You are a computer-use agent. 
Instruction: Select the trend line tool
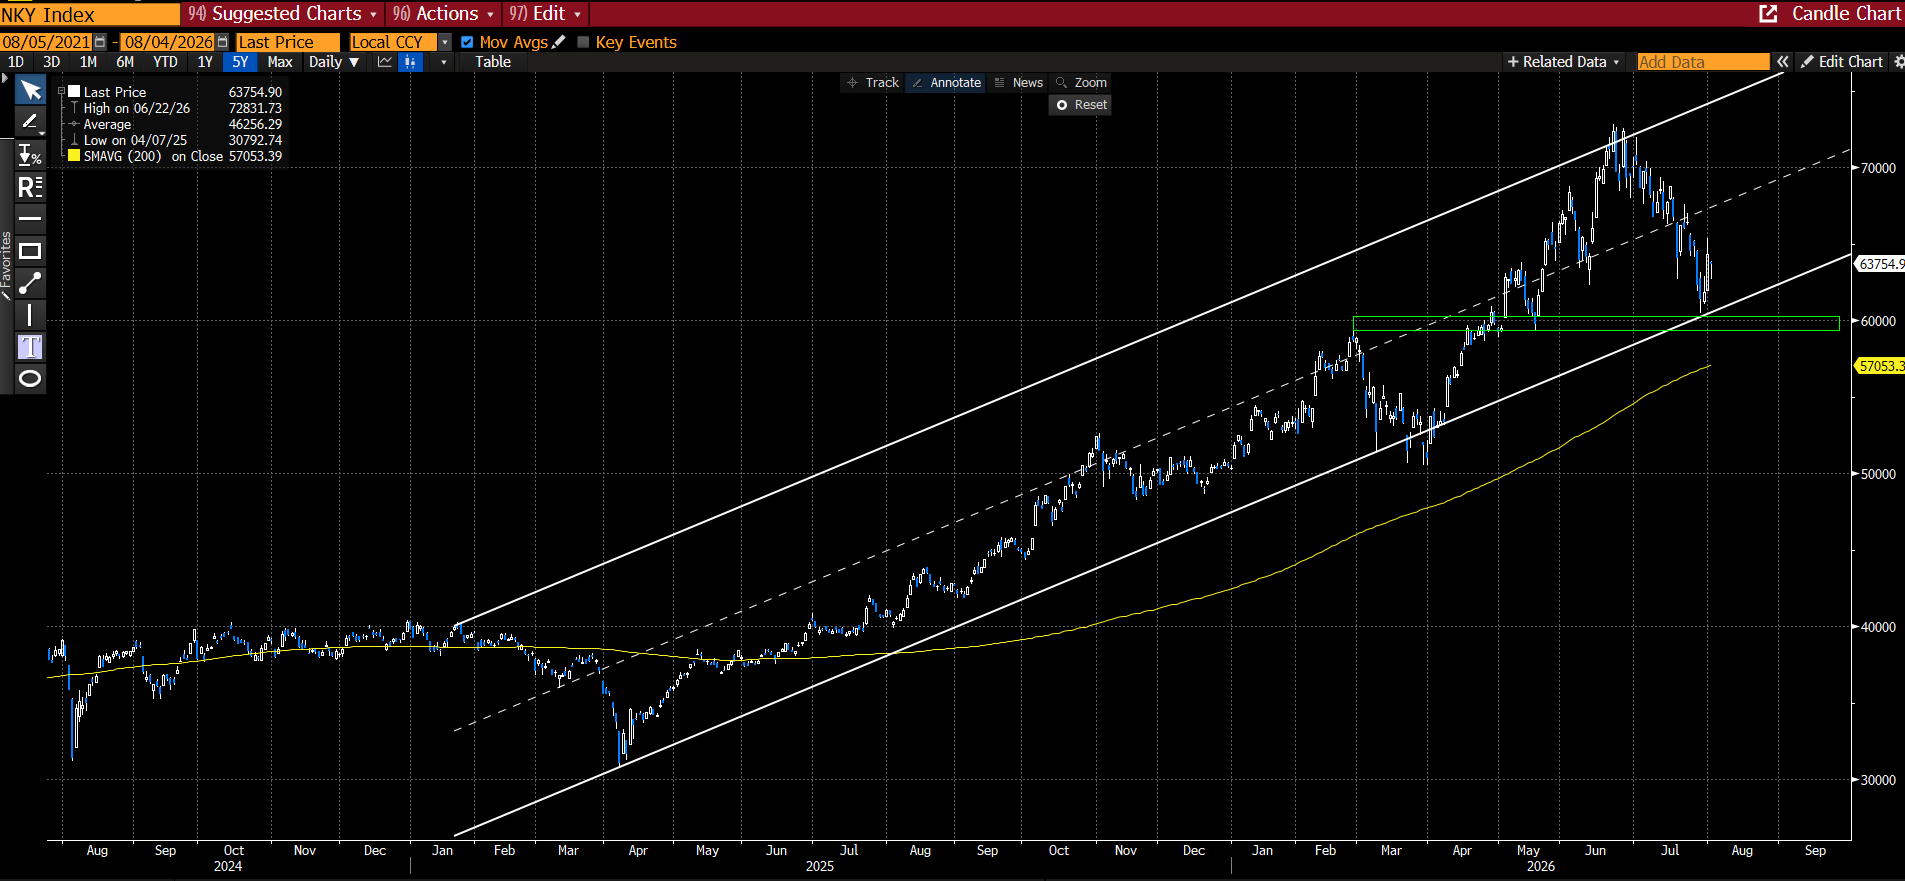tap(30, 283)
